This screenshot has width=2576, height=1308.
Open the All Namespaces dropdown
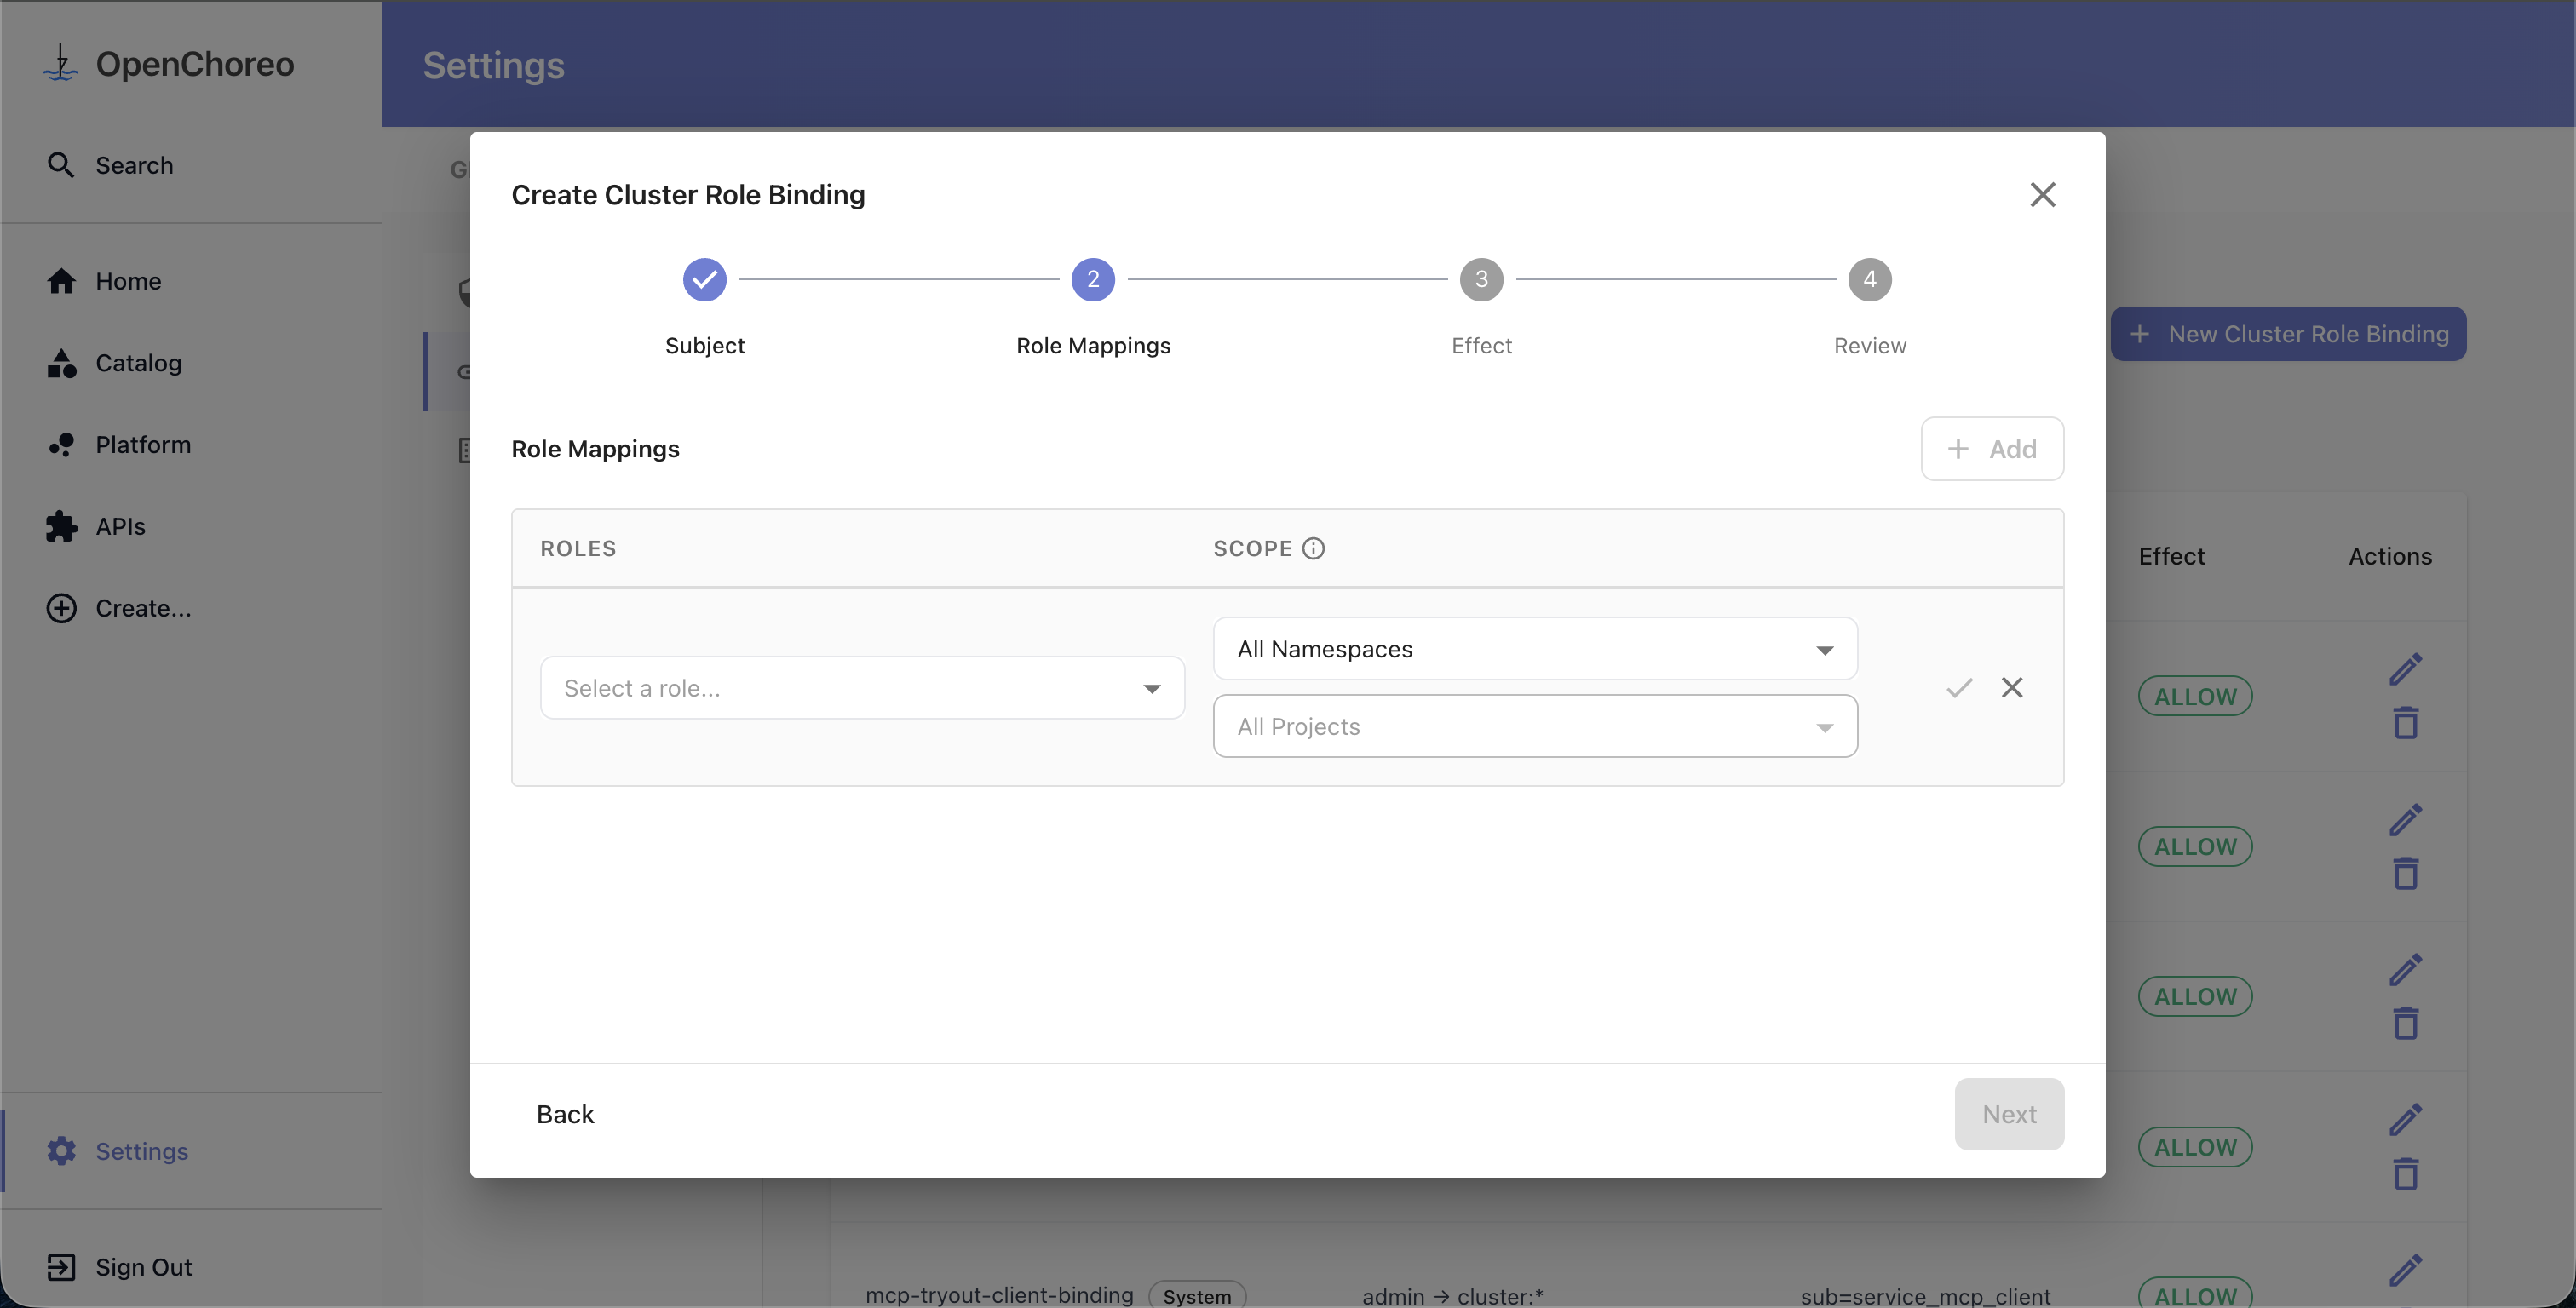click(1534, 649)
